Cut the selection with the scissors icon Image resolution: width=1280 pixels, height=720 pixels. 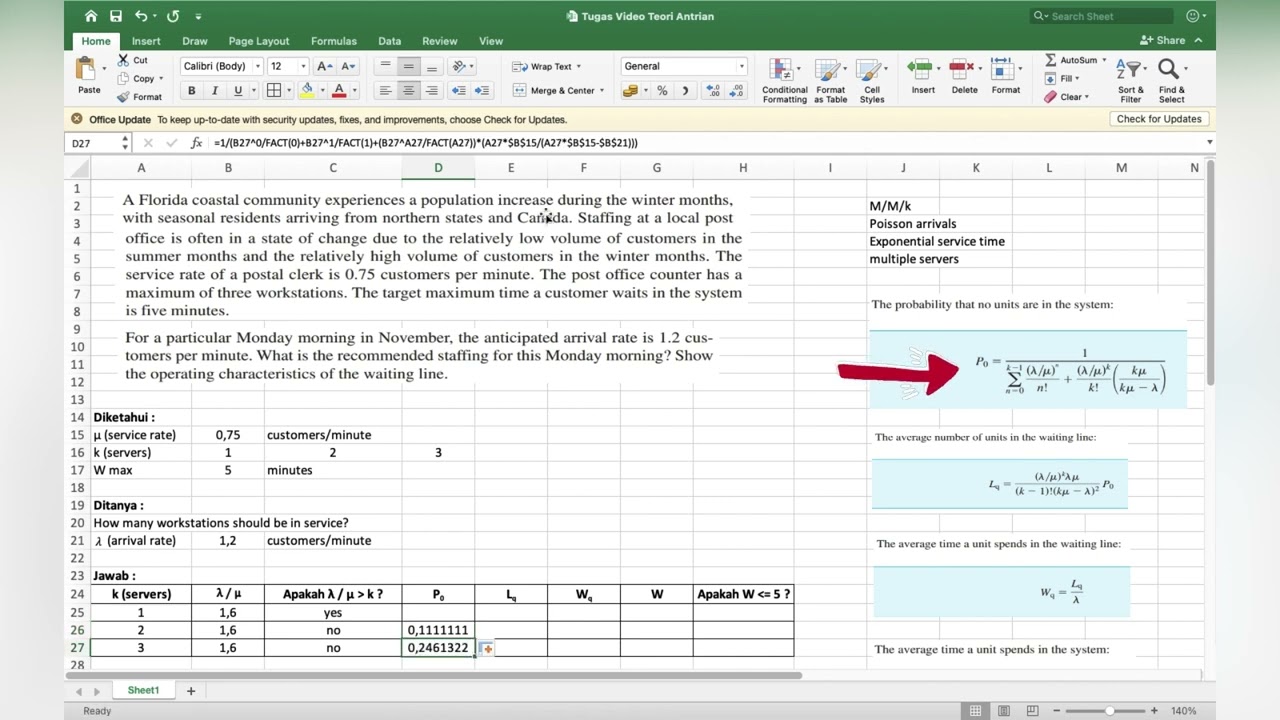tap(124, 60)
